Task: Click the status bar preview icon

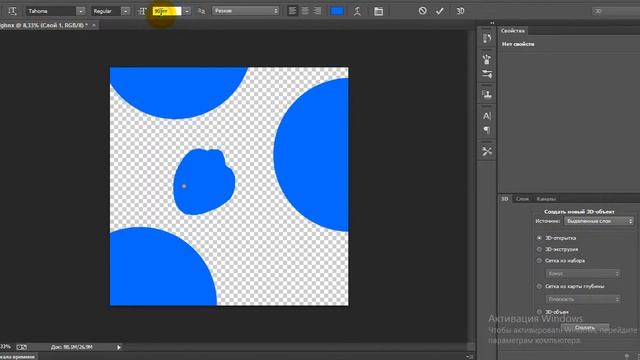Action: (x=22, y=347)
